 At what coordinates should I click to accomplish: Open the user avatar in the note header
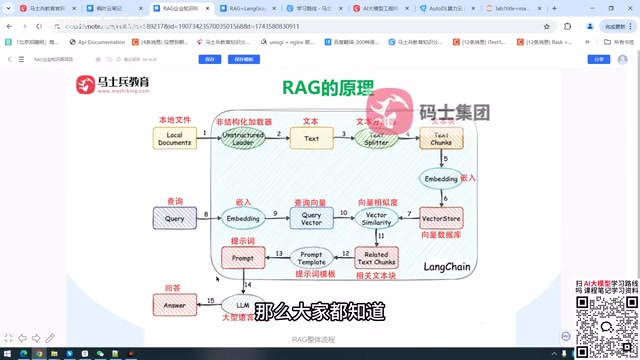click(x=622, y=59)
